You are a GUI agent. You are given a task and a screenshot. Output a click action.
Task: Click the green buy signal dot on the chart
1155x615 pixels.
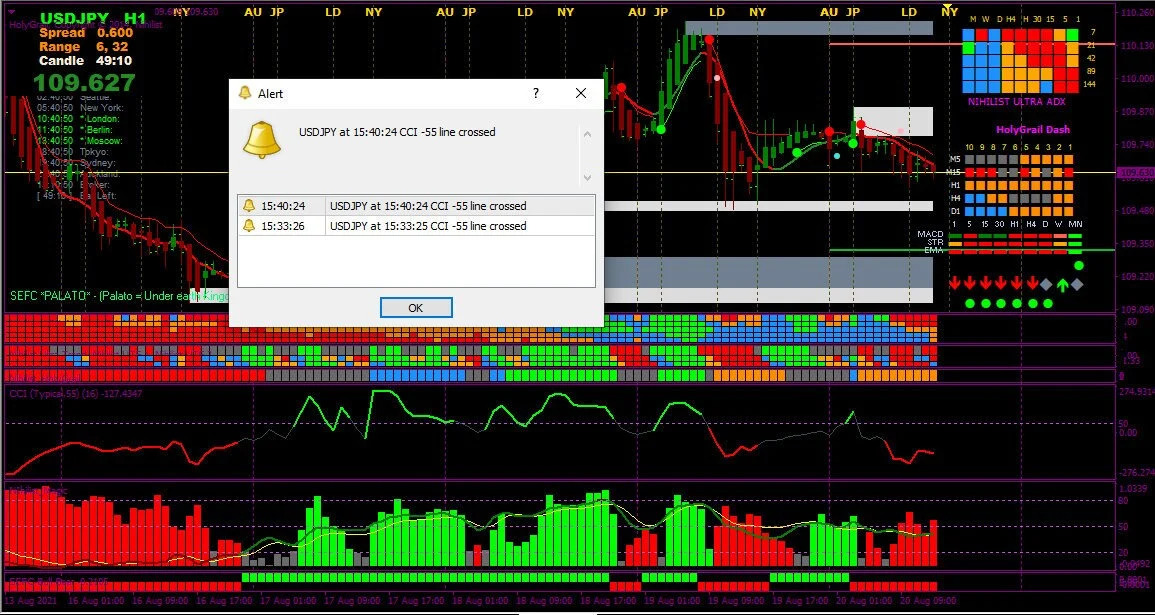[660, 130]
